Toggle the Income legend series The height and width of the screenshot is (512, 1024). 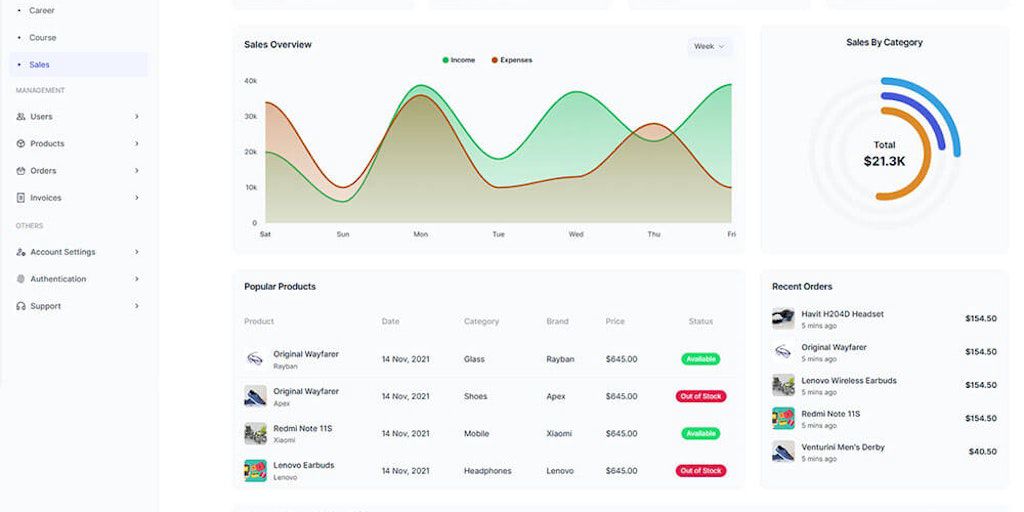(459, 60)
